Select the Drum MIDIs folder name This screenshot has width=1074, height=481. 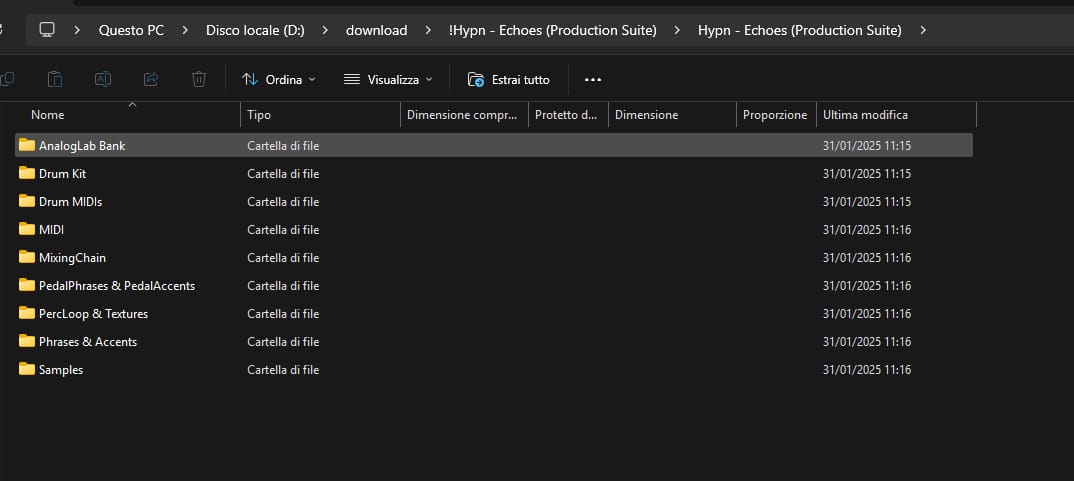(x=71, y=201)
